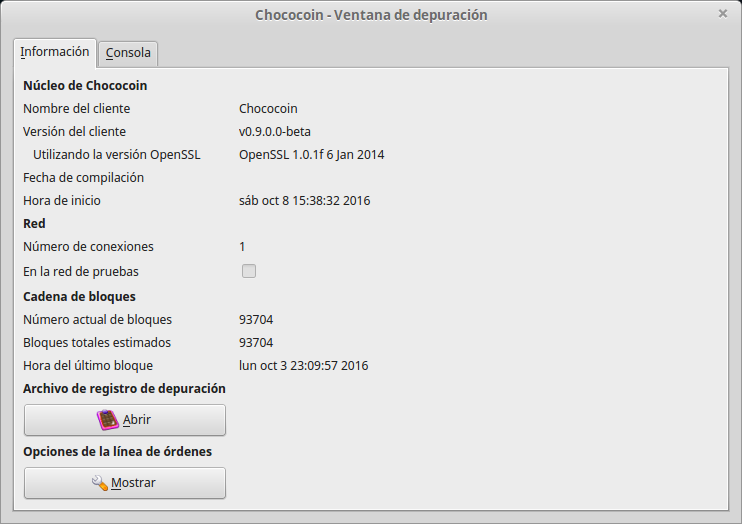Switch to the Consola tab
This screenshot has height=524, width=742.
tap(128, 53)
